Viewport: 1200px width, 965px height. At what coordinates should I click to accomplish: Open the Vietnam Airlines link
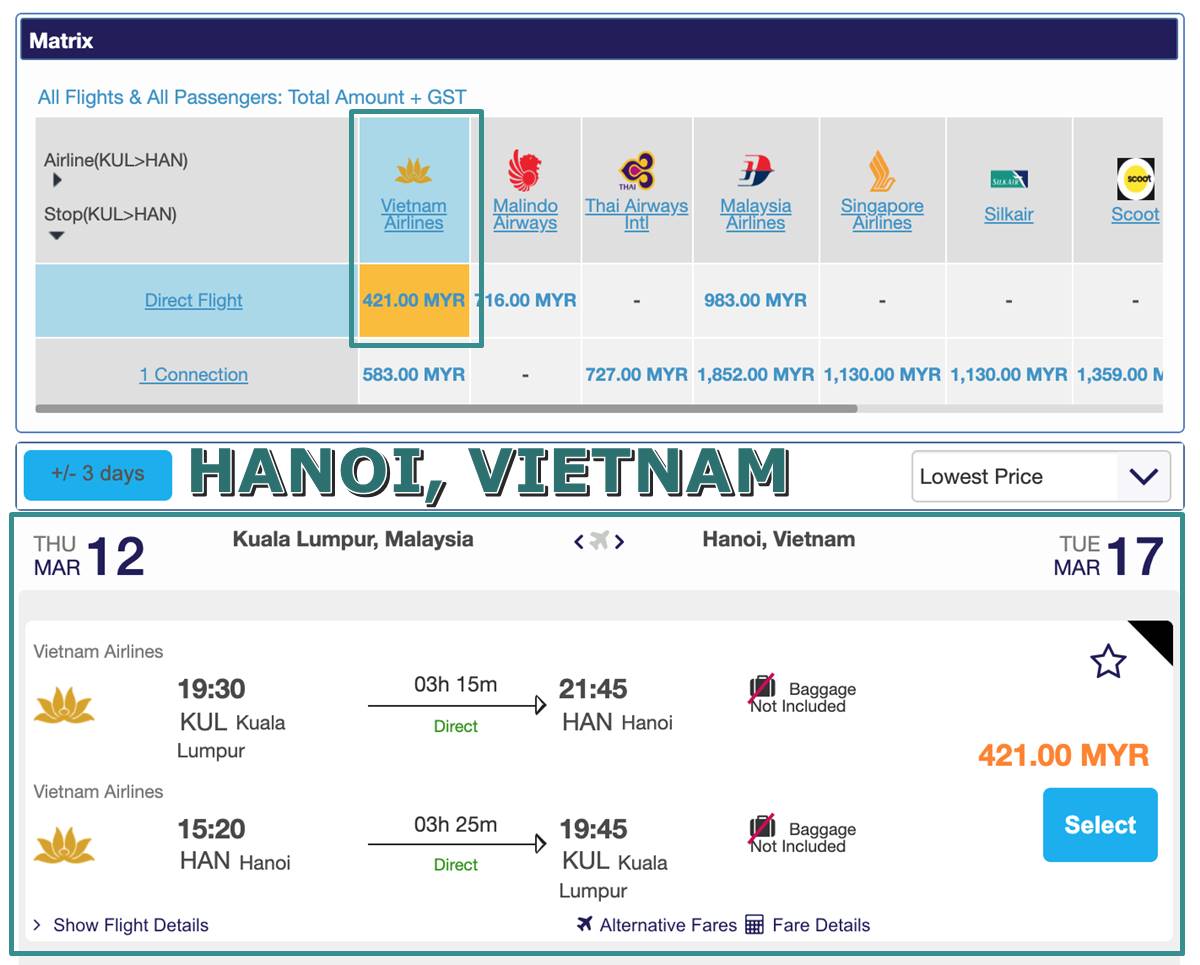pyautogui.click(x=414, y=214)
